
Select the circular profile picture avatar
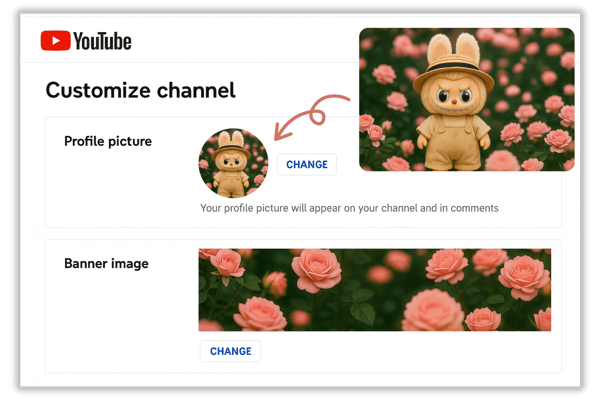[233, 163]
